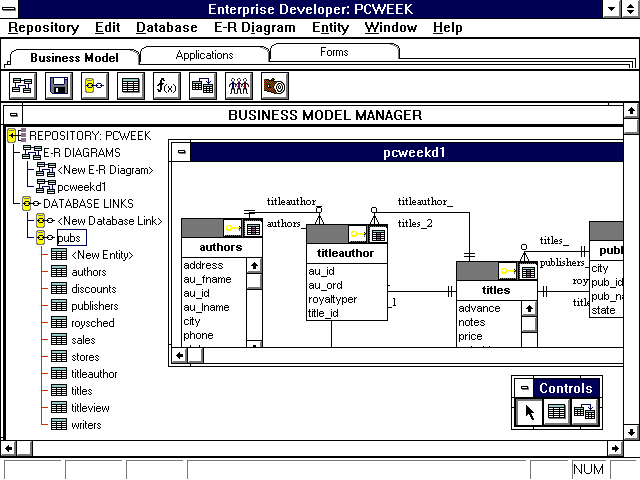Collapse the DATABASE LINKS tree branch
This screenshot has width=640, height=480.
(x=29, y=204)
